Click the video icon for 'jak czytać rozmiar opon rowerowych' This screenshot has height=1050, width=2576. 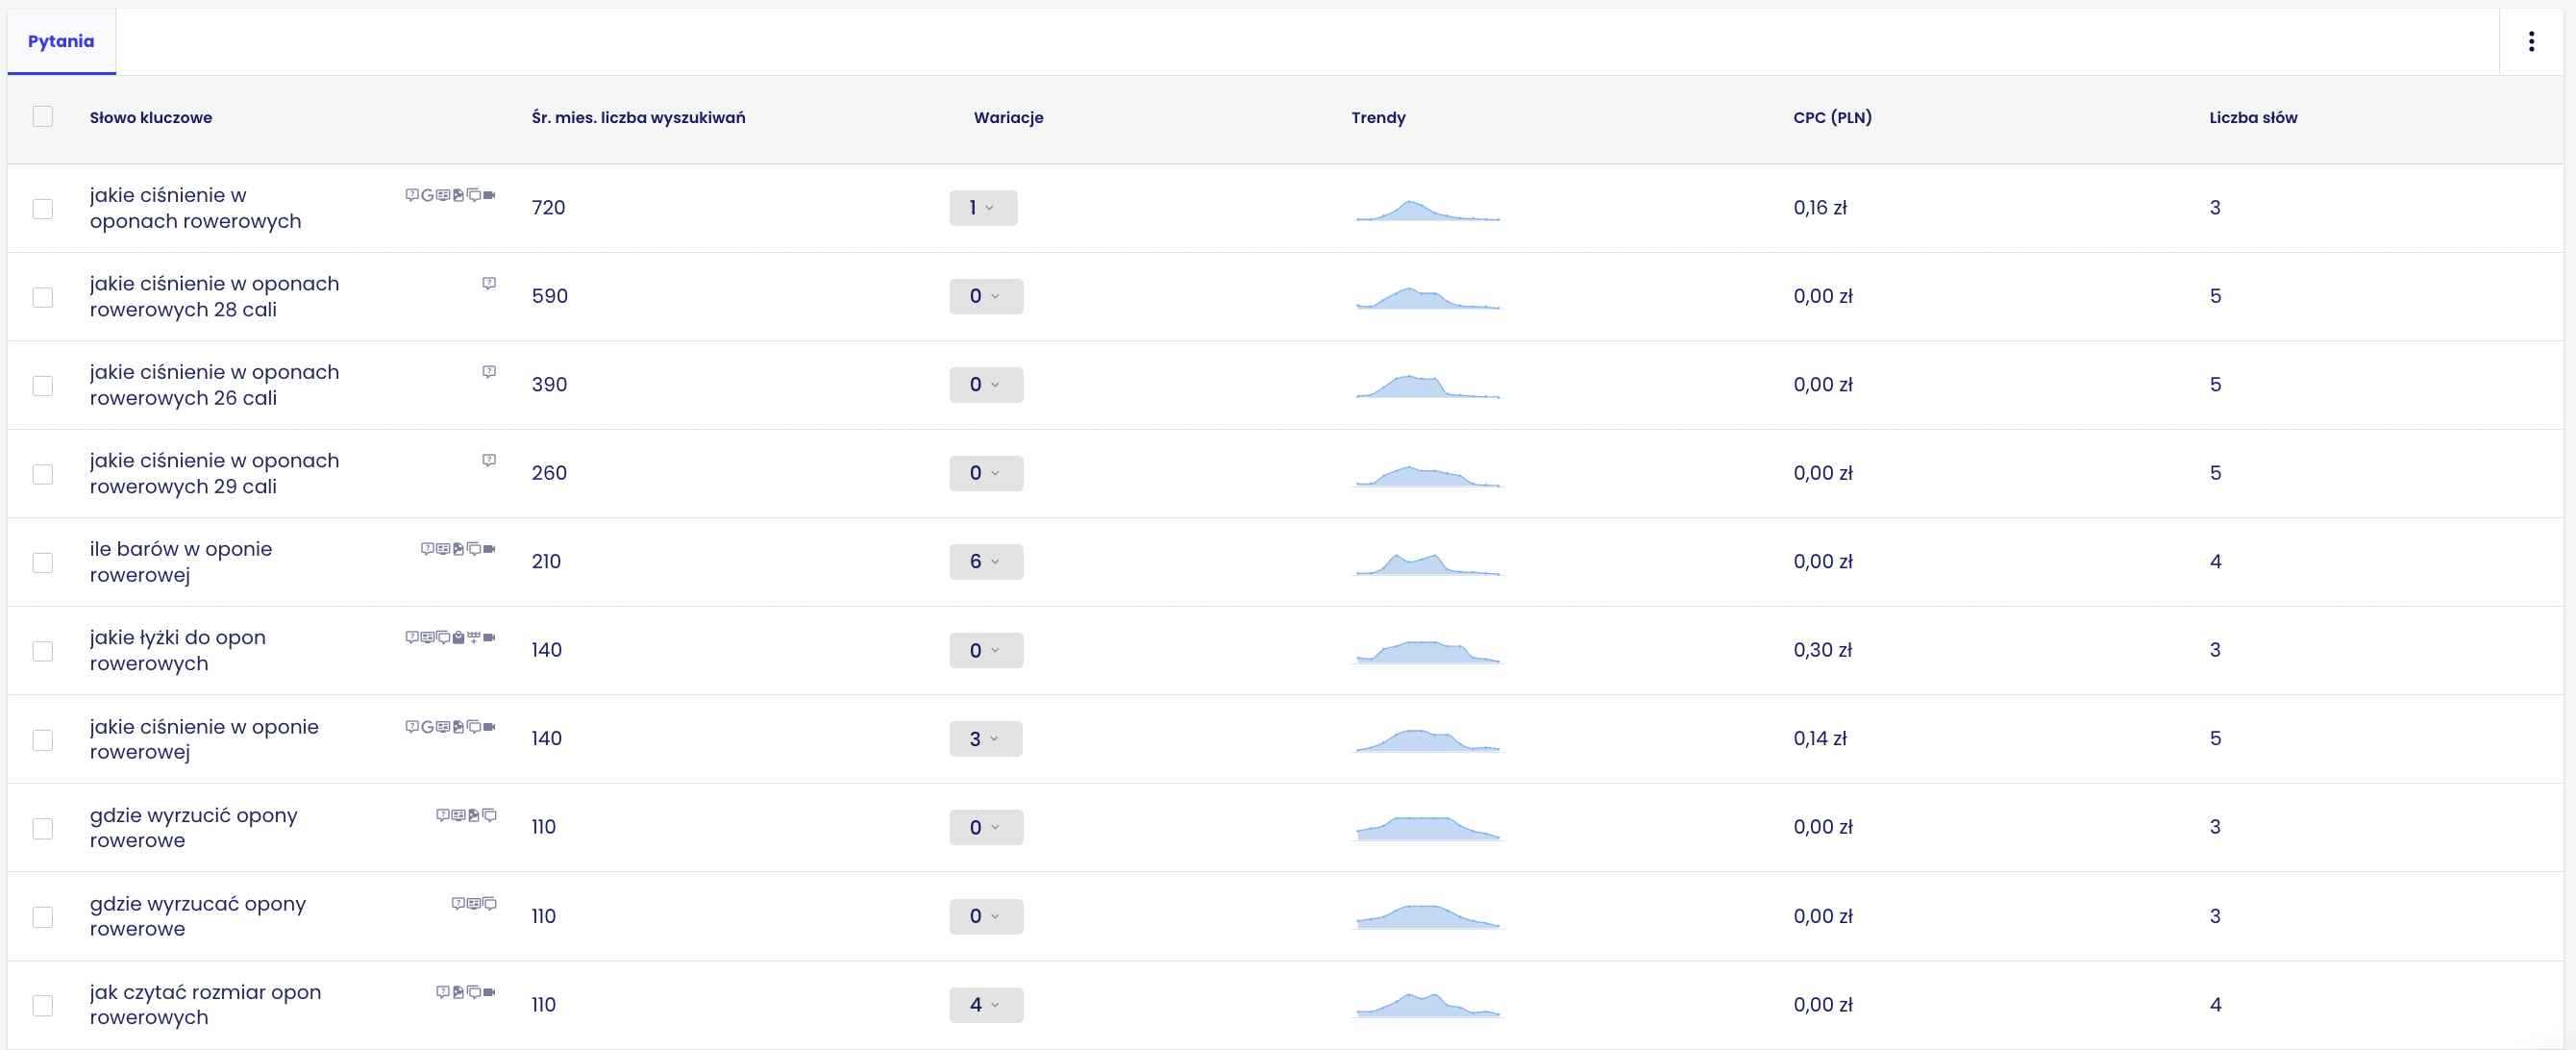point(489,992)
